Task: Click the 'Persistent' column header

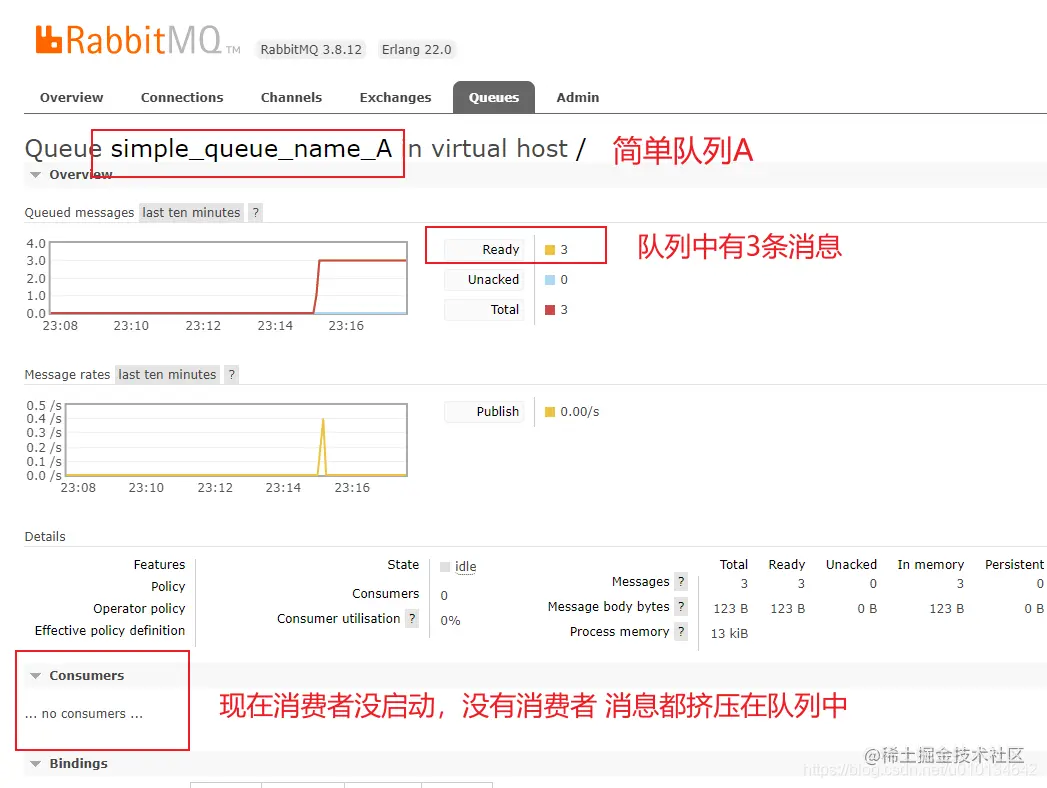Action: click(1014, 565)
